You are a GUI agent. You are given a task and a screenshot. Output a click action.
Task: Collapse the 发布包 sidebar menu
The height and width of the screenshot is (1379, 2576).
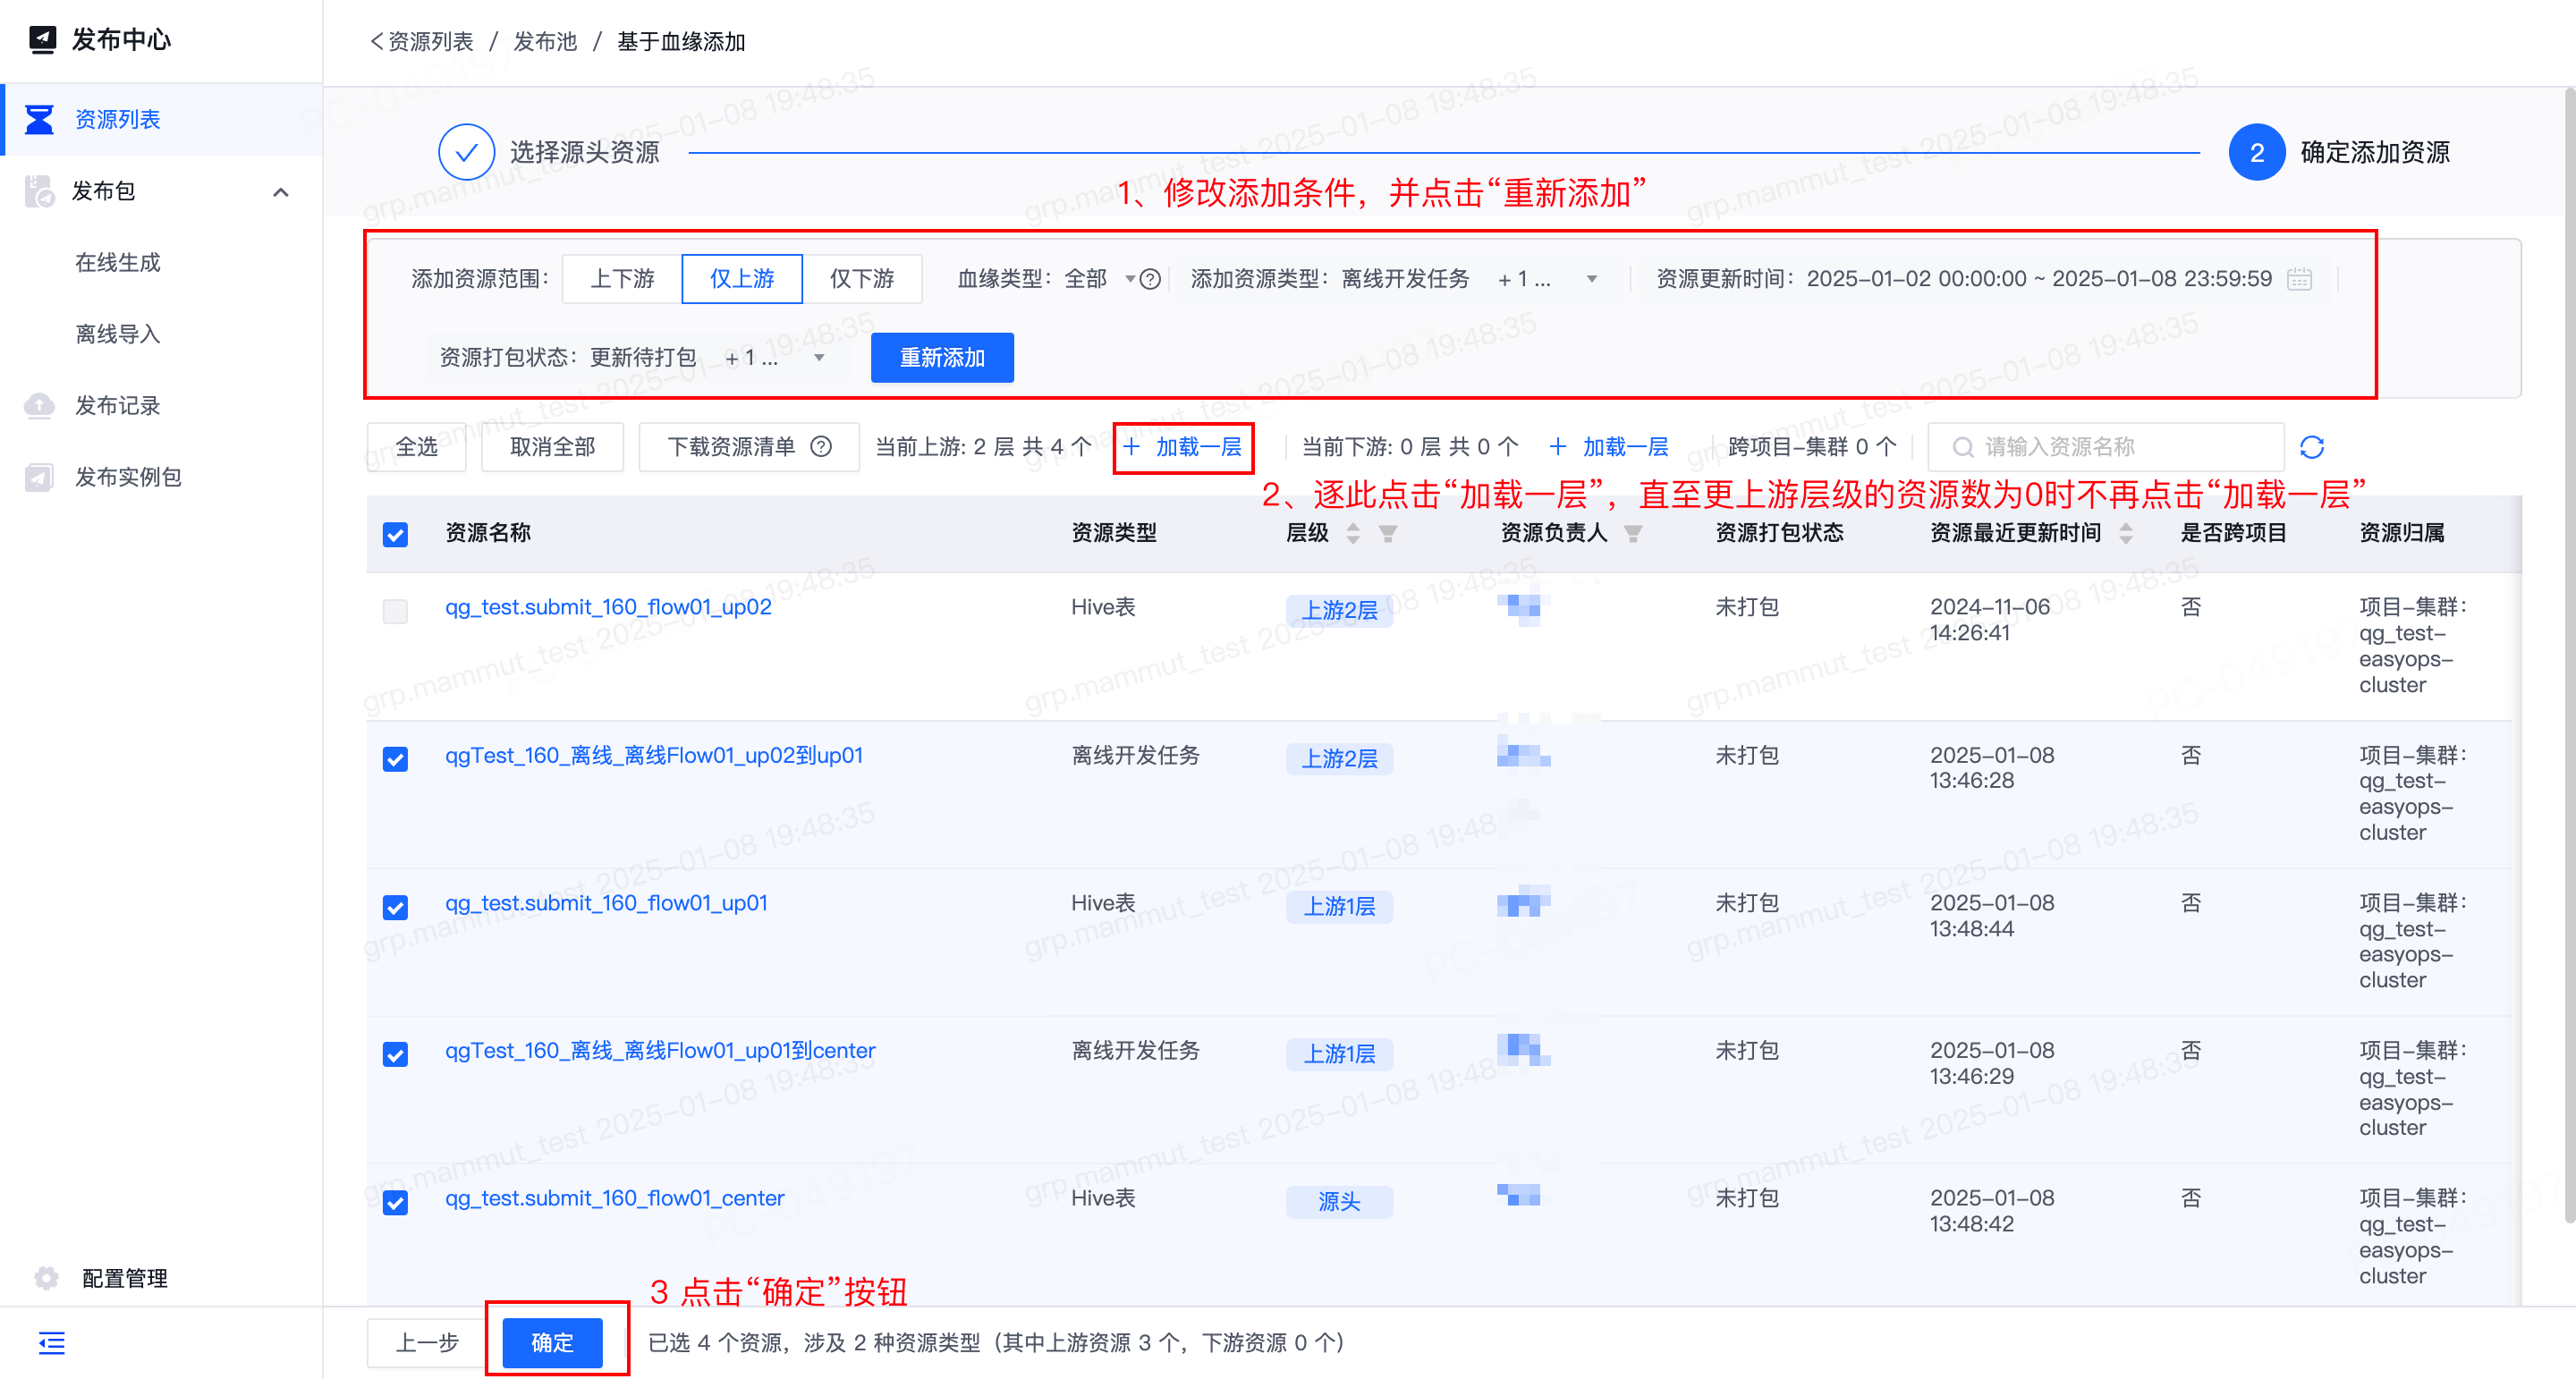281,192
